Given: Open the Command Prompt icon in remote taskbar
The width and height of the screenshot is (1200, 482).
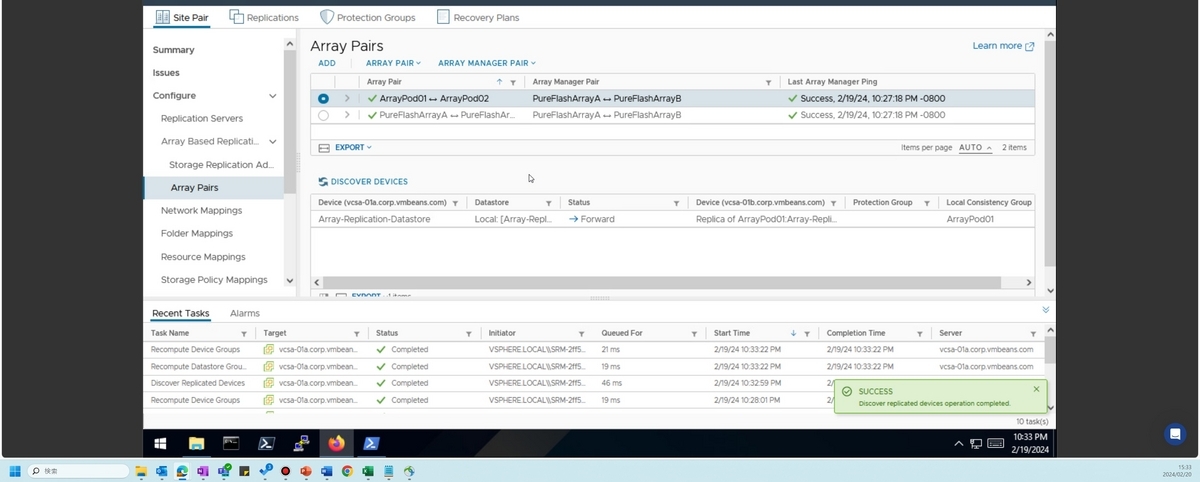Looking at the screenshot, I should (231, 443).
